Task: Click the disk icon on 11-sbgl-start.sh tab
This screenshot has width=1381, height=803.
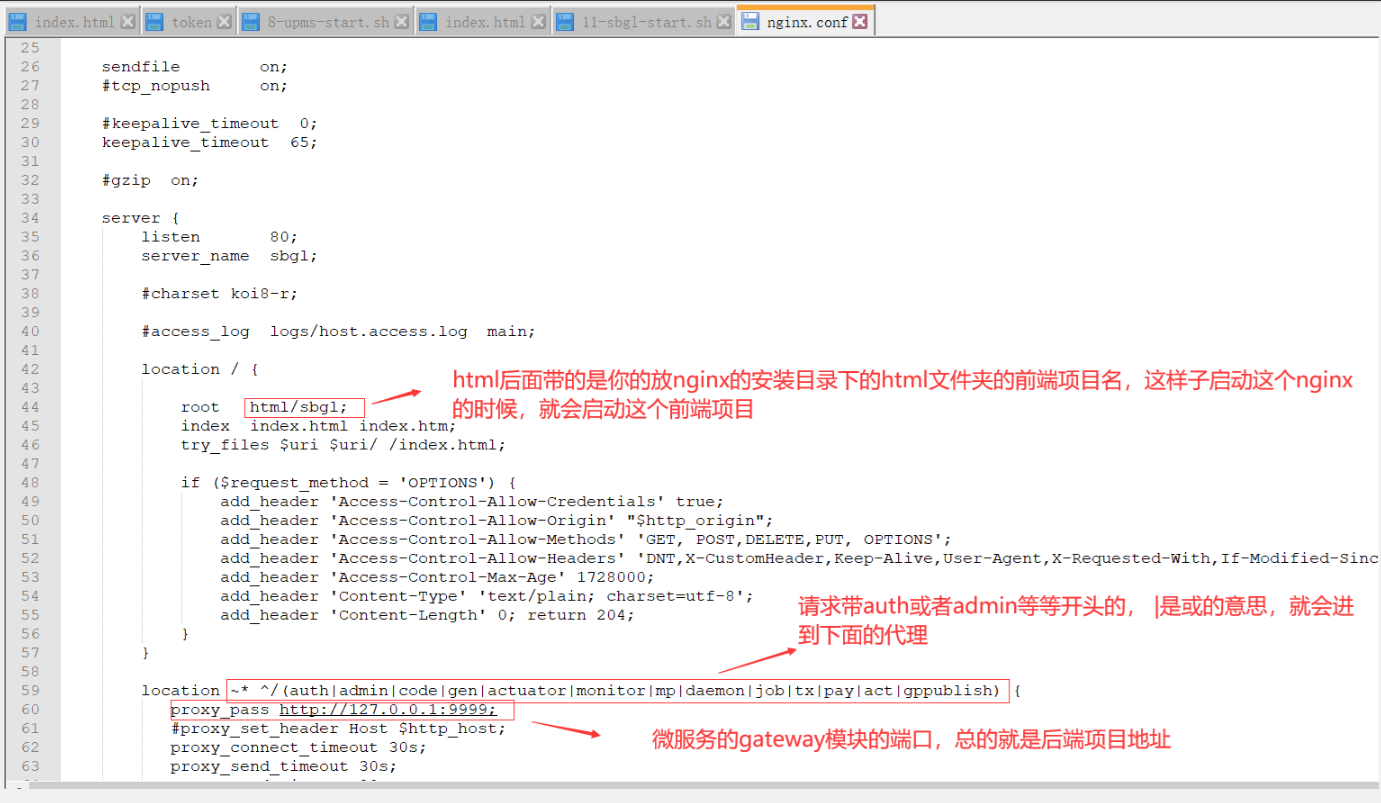Action: [x=566, y=22]
